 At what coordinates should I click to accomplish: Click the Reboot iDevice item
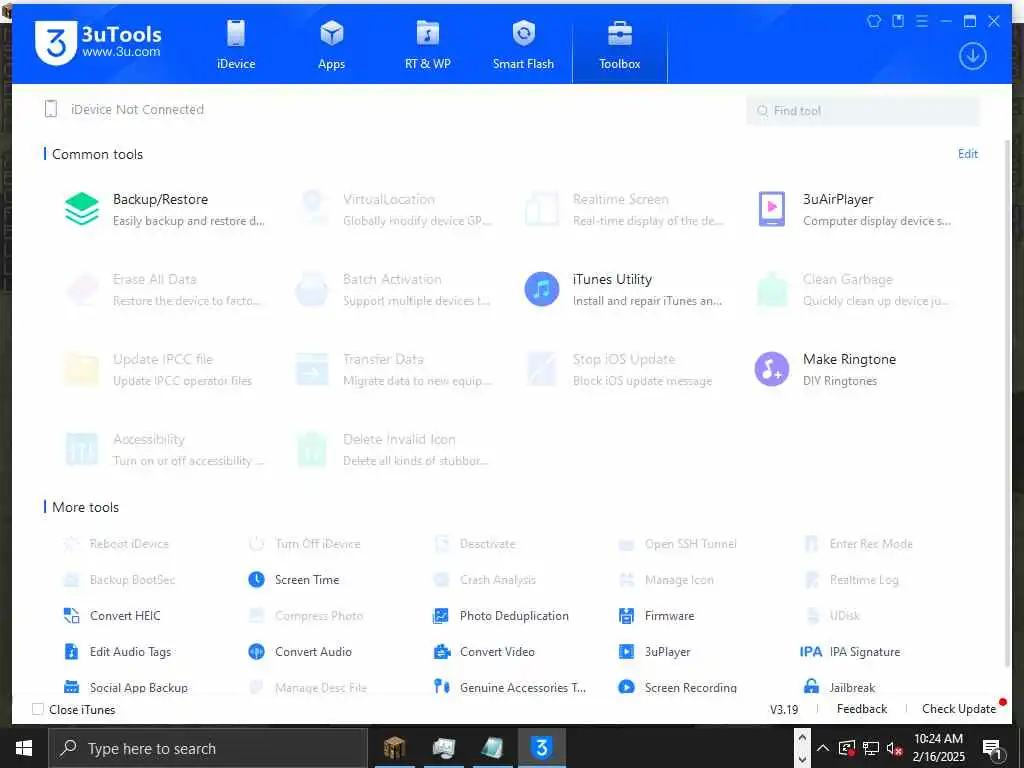[x=116, y=543]
